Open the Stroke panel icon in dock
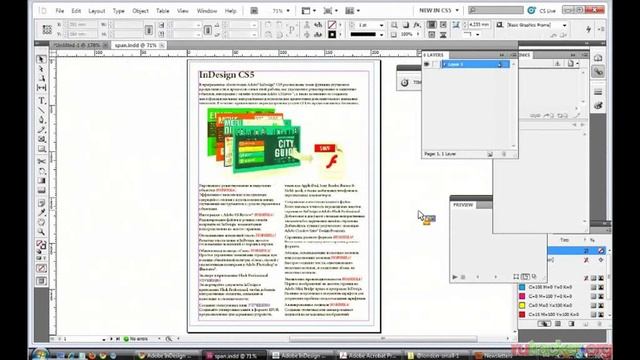 click(x=598, y=92)
